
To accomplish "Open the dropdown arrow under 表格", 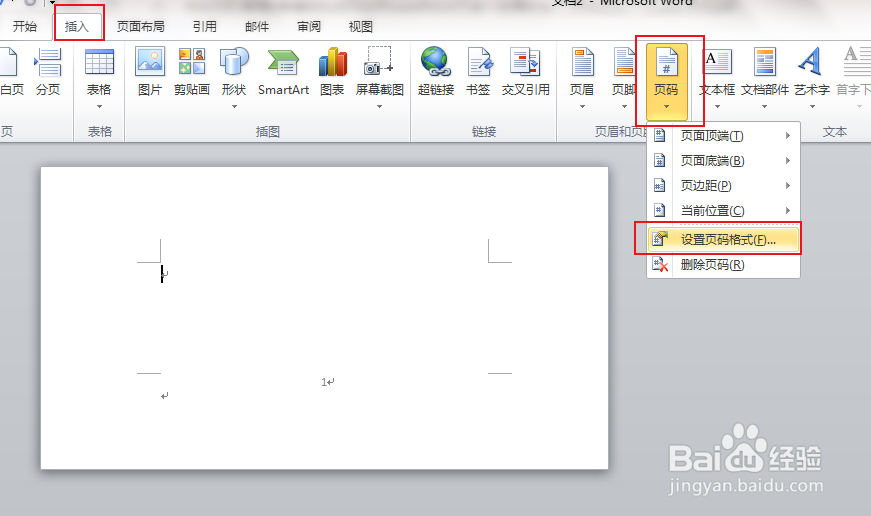I will tap(99, 106).
